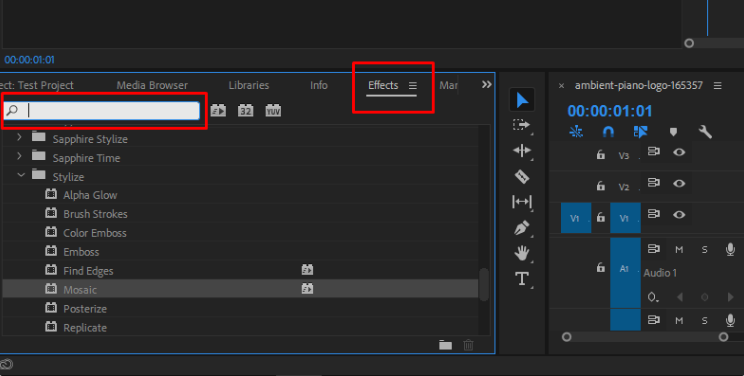Select the ambient-piano-logo-165357 sequence tab

[x=638, y=85]
